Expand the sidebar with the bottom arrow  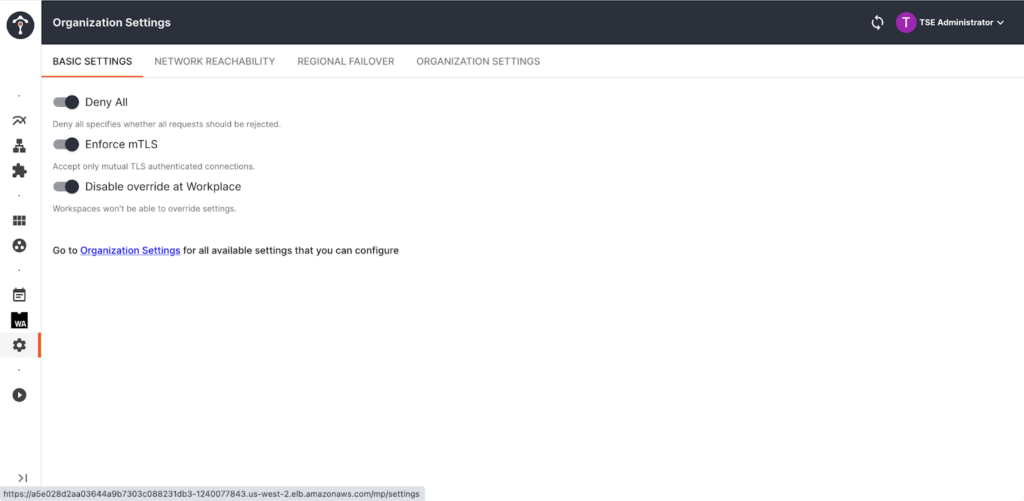tap(22, 478)
